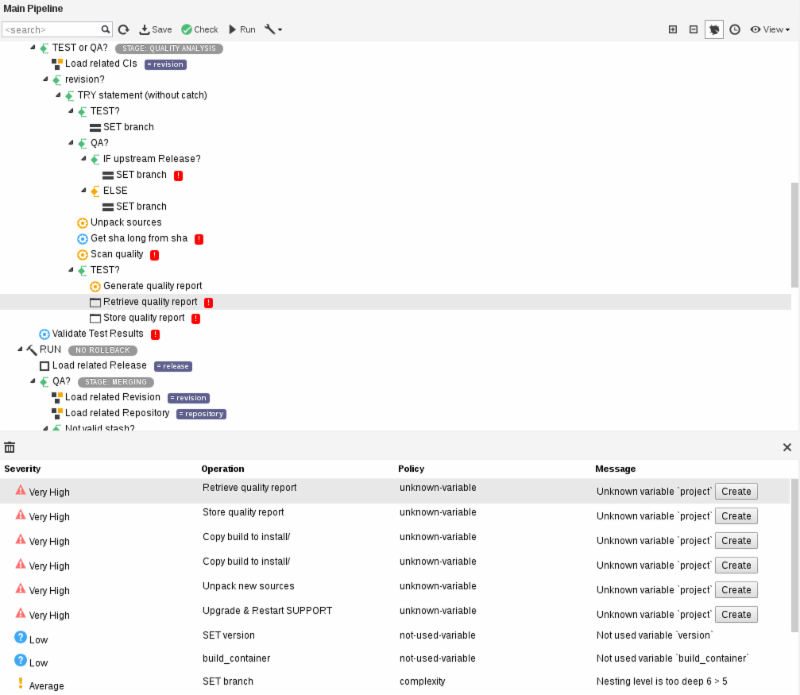Click the STAGE: MERGING badge

[x=116, y=382]
